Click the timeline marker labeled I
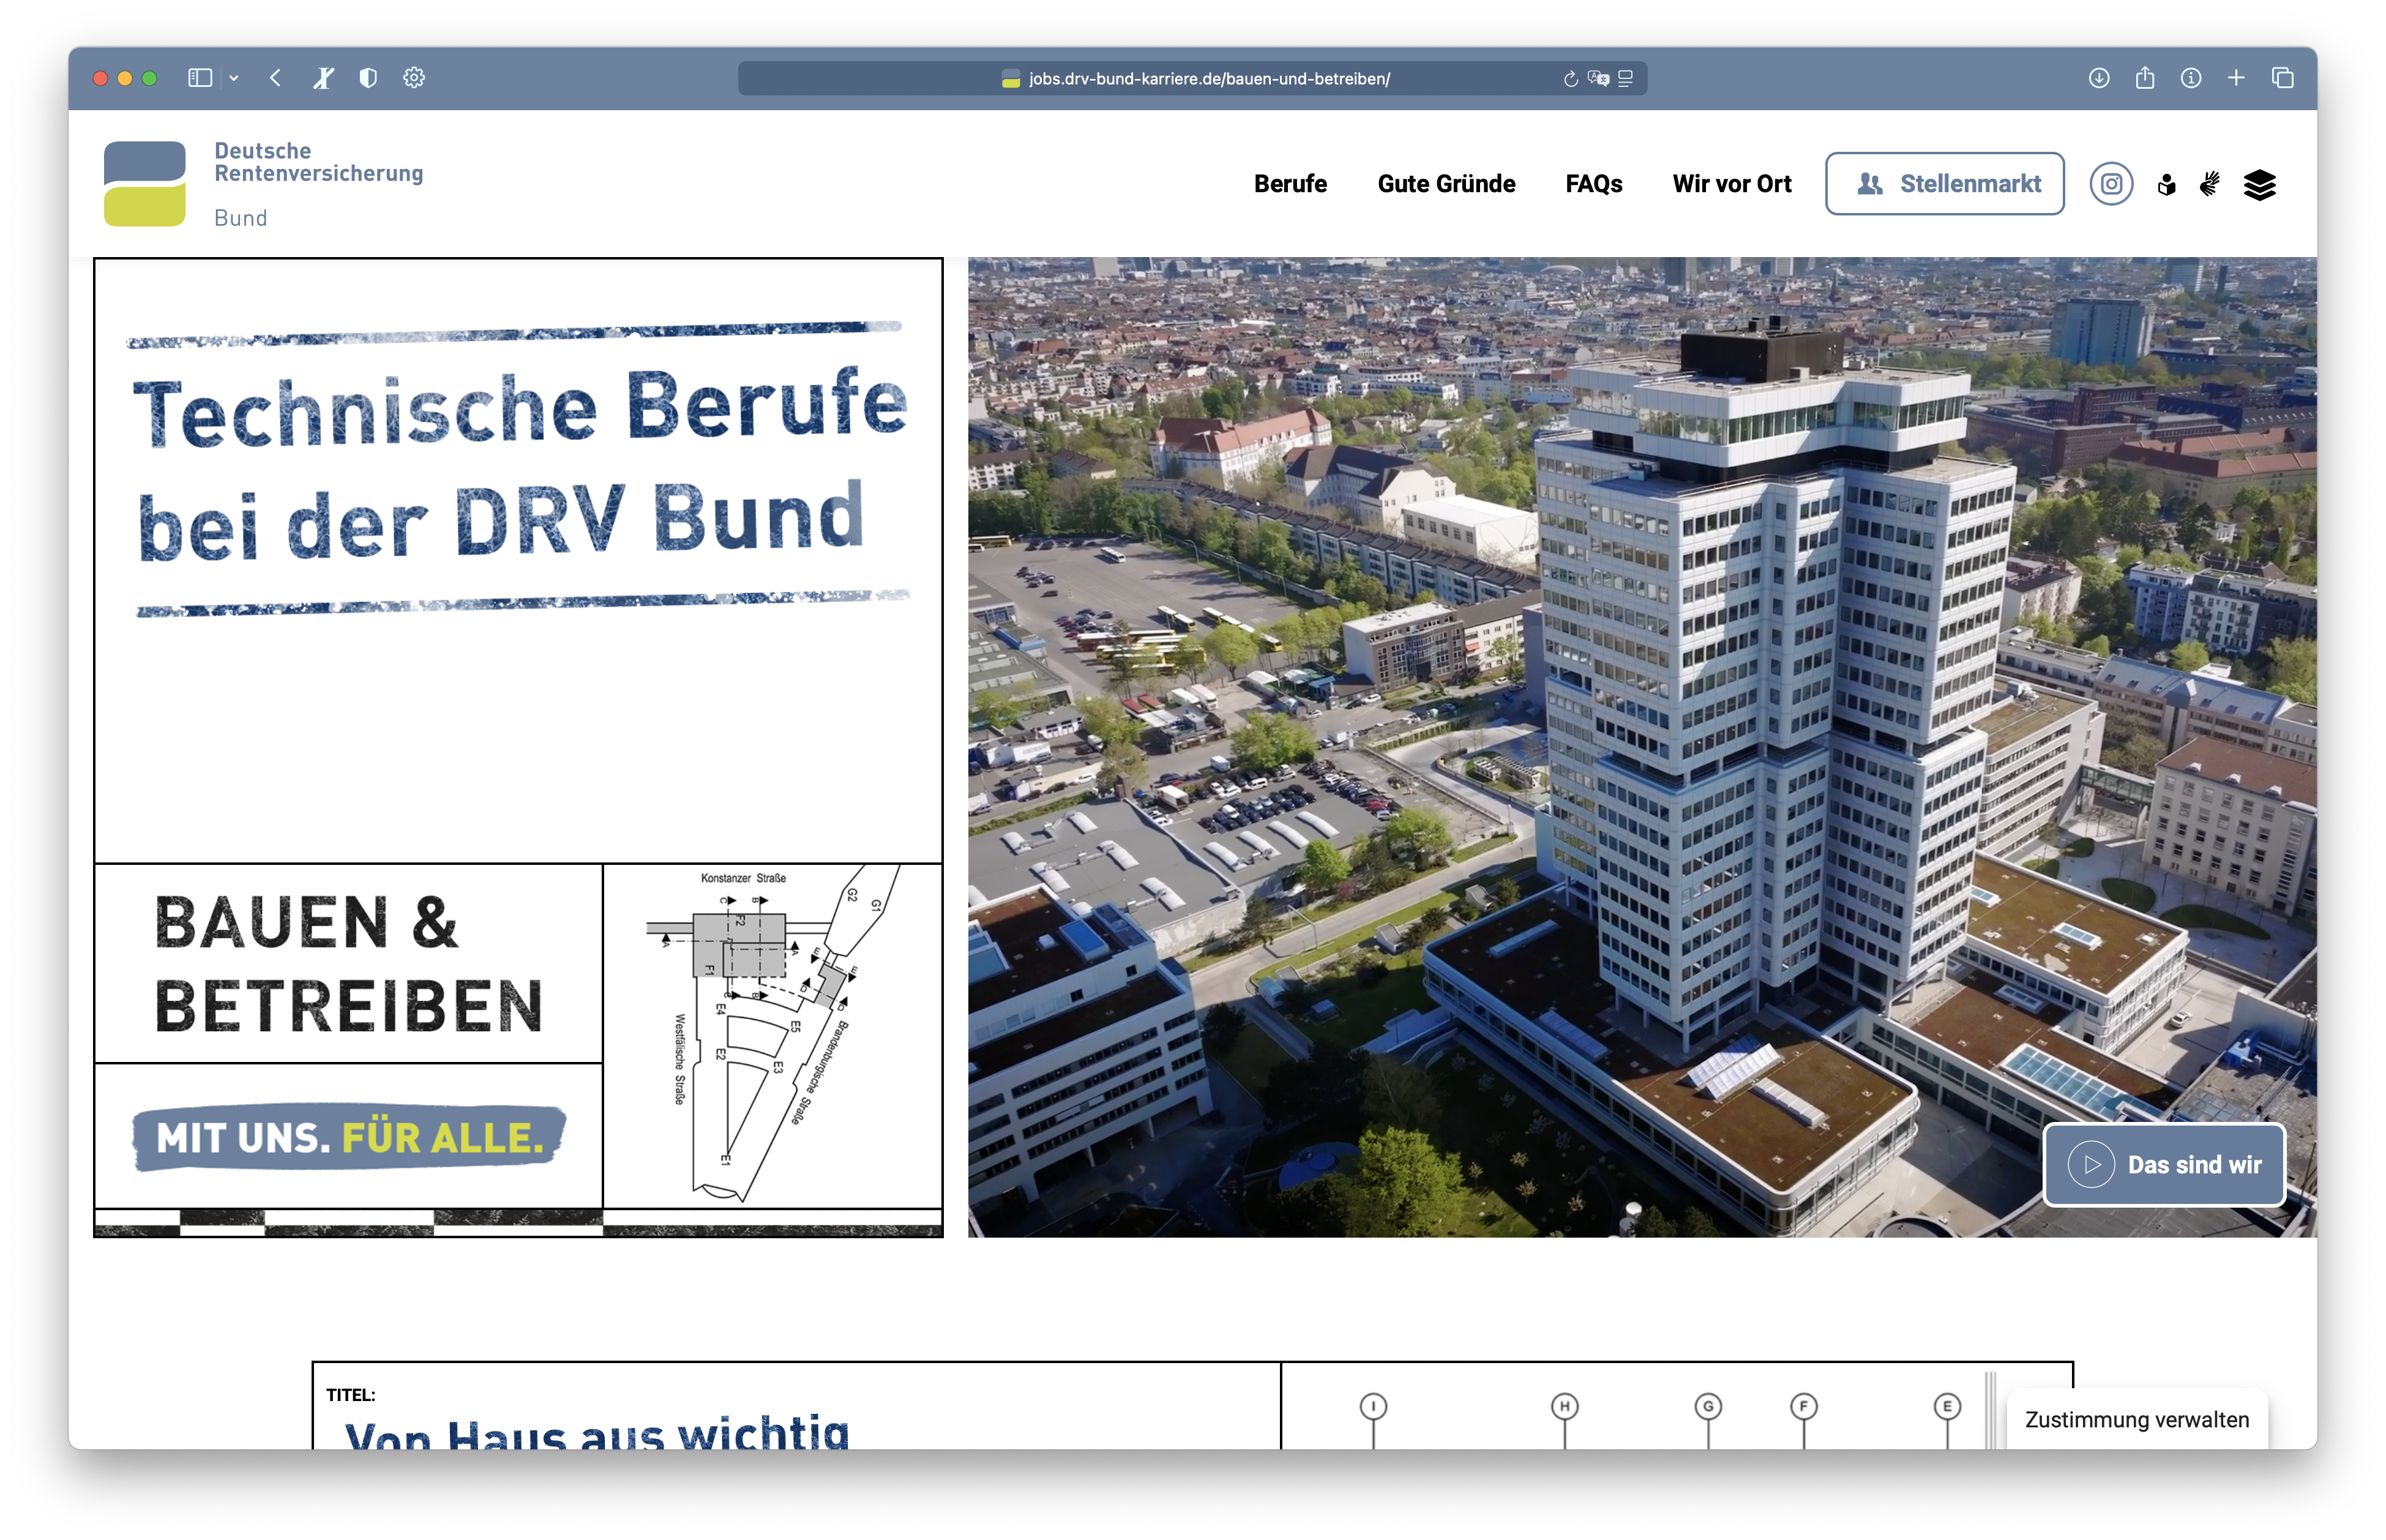Image resolution: width=2386 pixels, height=1540 pixels. (1373, 1406)
